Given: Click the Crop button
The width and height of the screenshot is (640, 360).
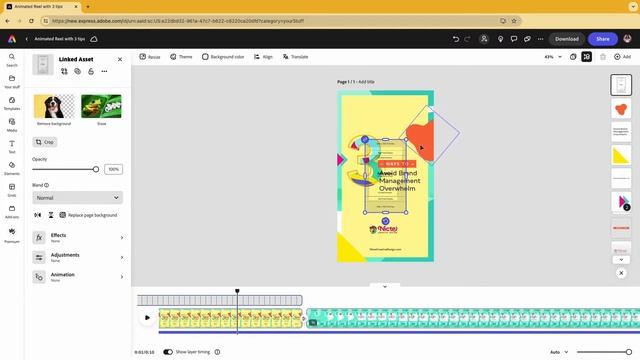Looking at the screenshot, I should [45, 142].
